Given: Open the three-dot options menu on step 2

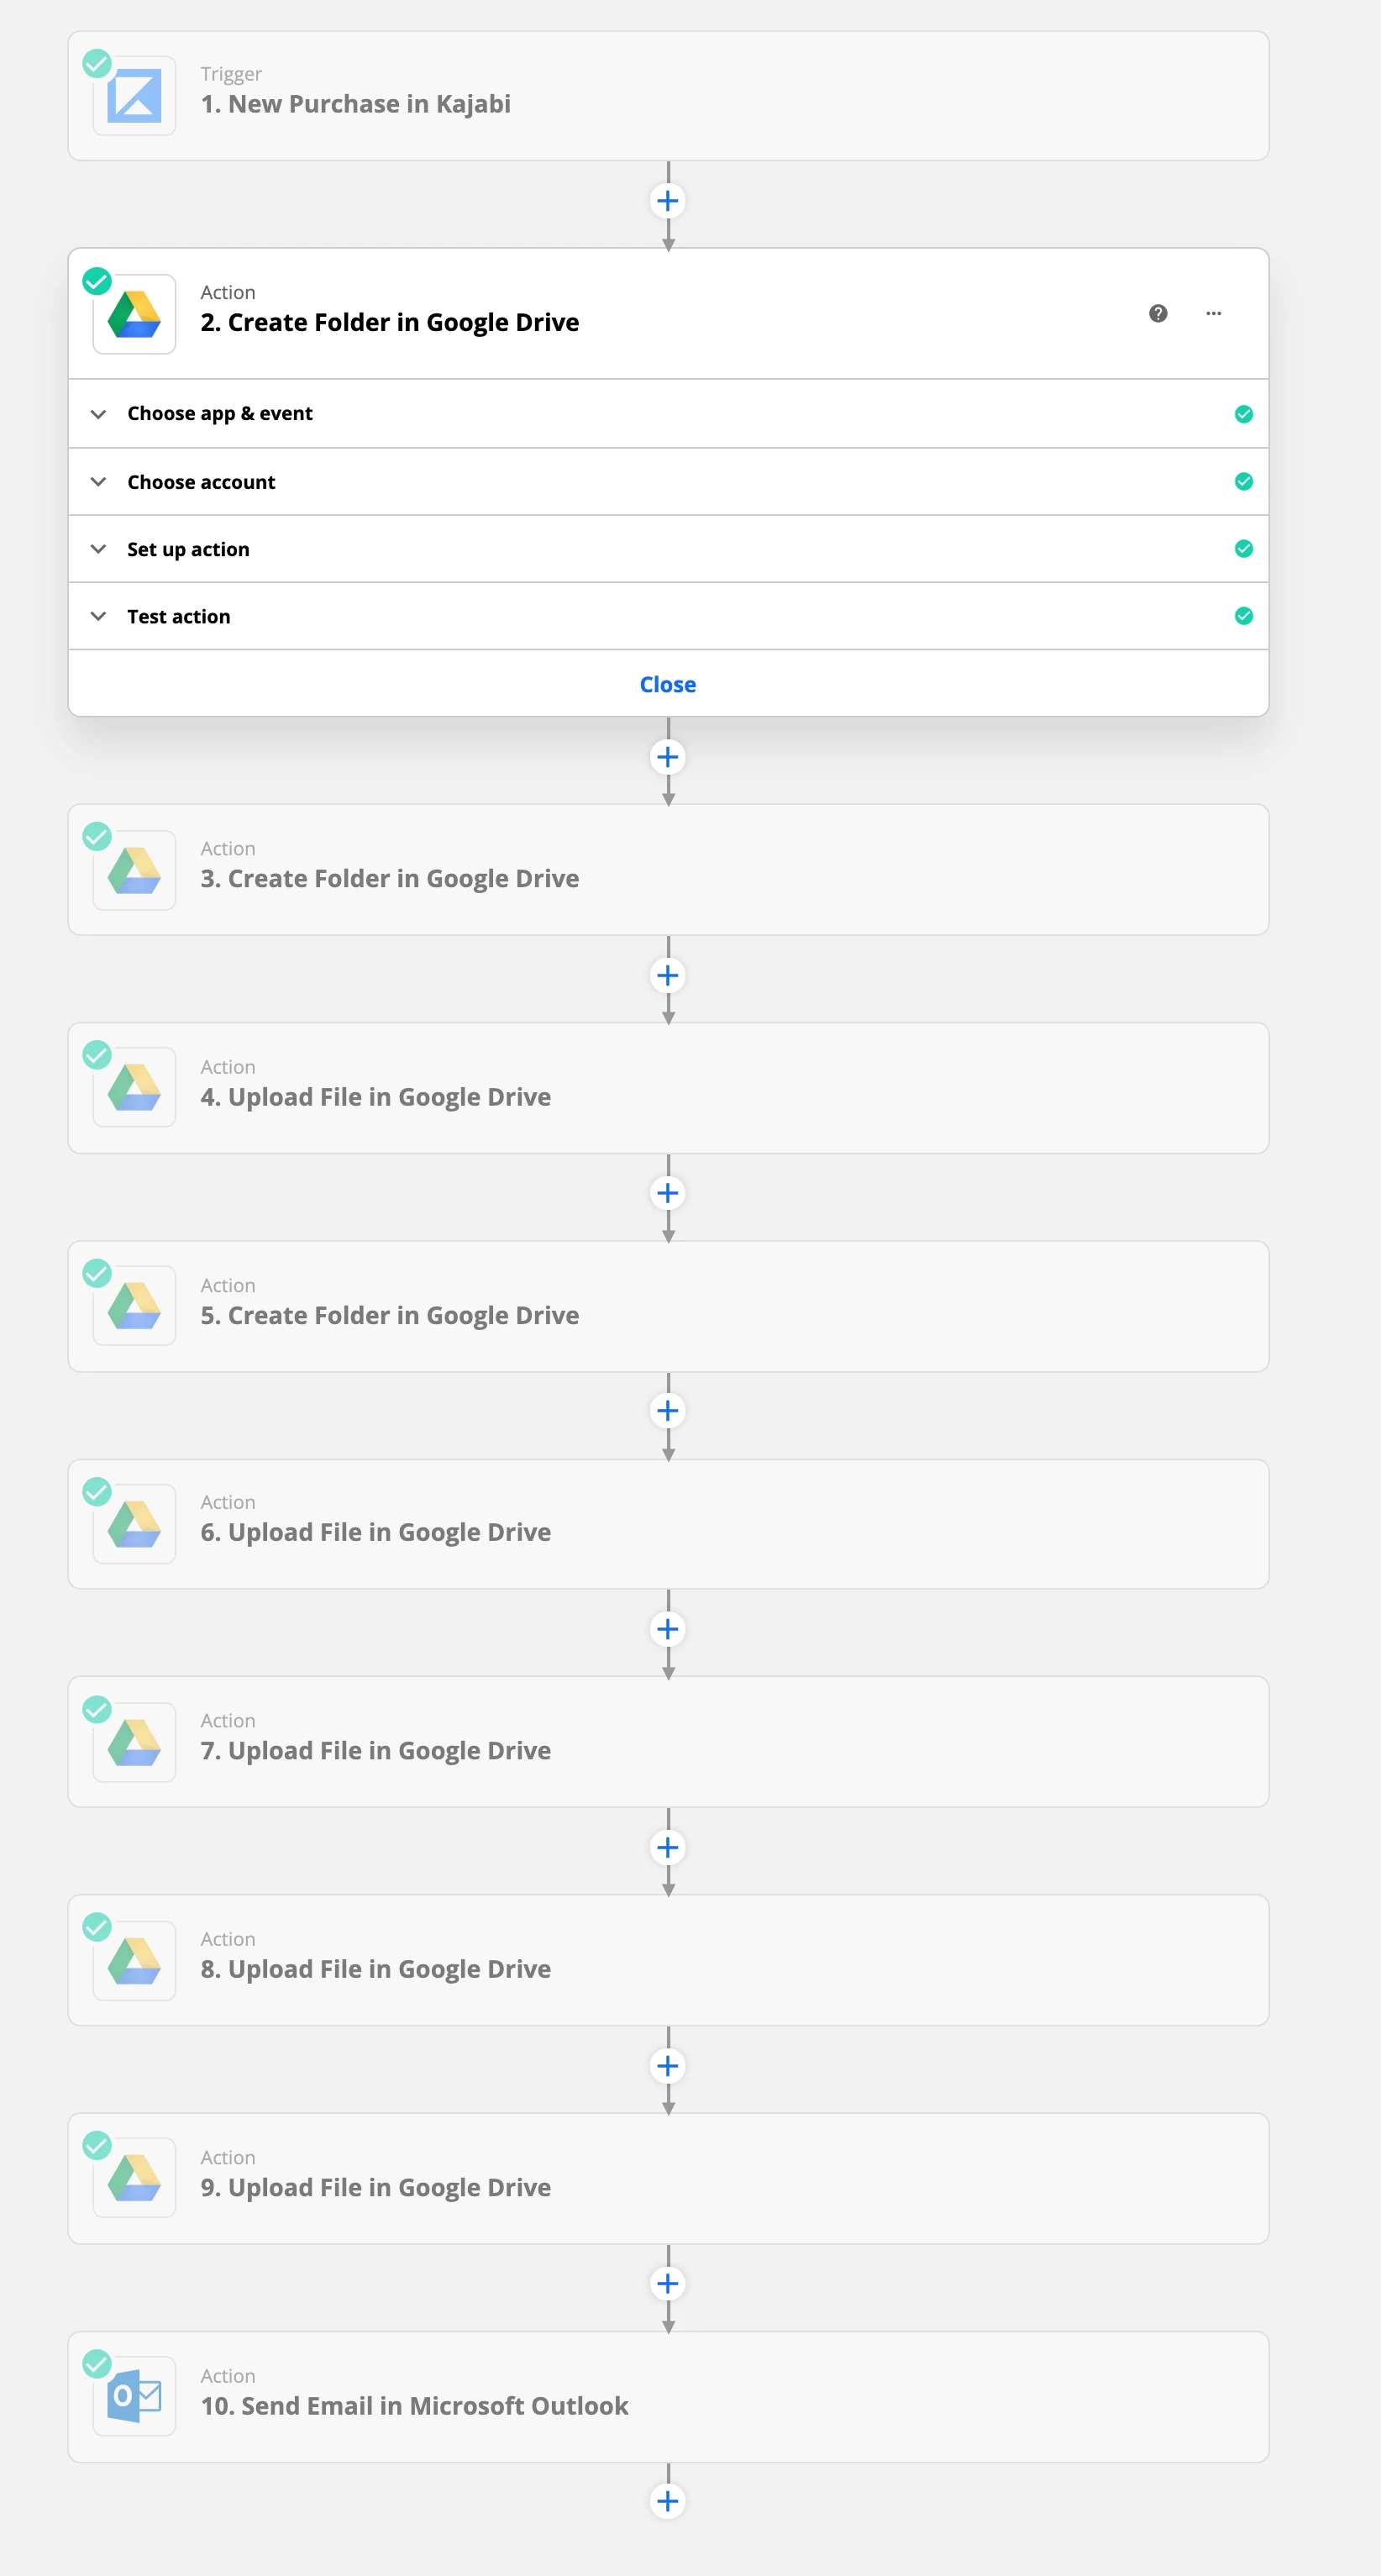Looking at the screenshot, I should pos(1213,313).
